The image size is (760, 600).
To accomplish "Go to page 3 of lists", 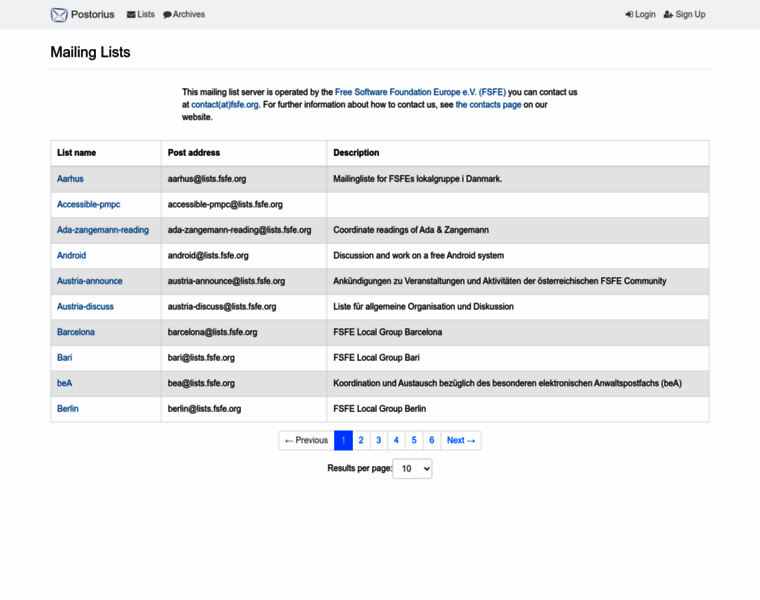I will click(379, 441).
